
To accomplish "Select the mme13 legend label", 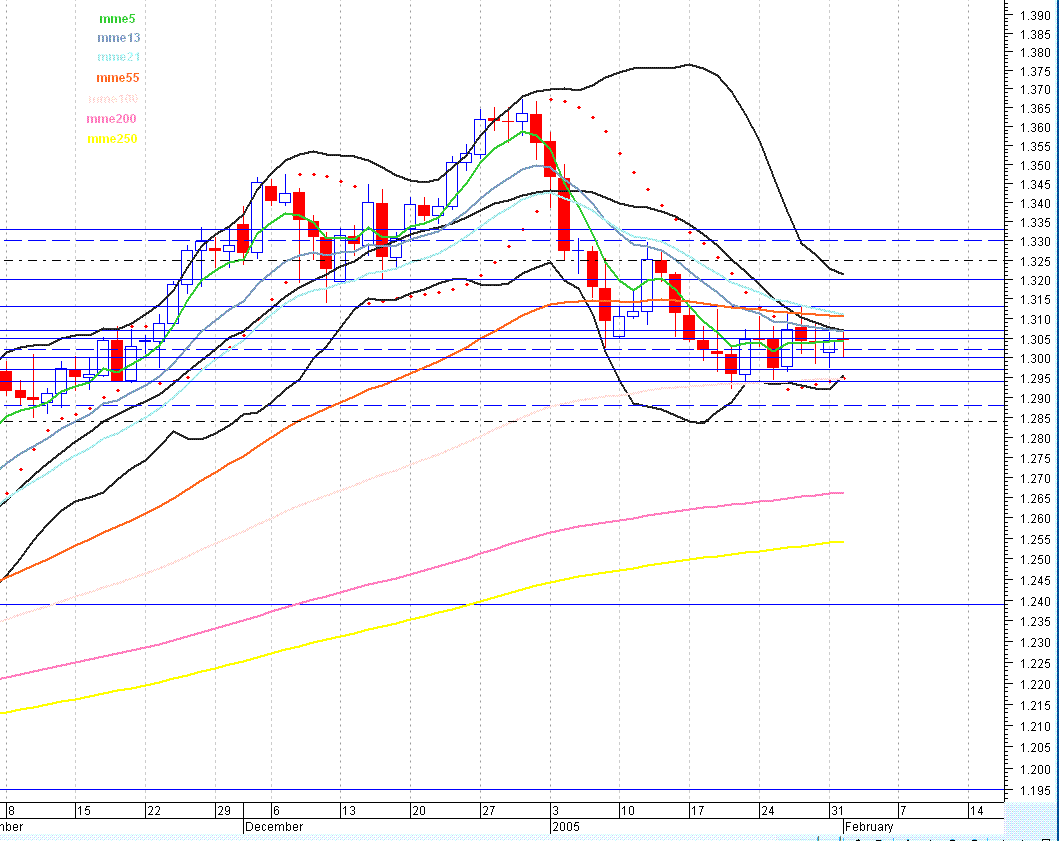I will coord(118,38).
